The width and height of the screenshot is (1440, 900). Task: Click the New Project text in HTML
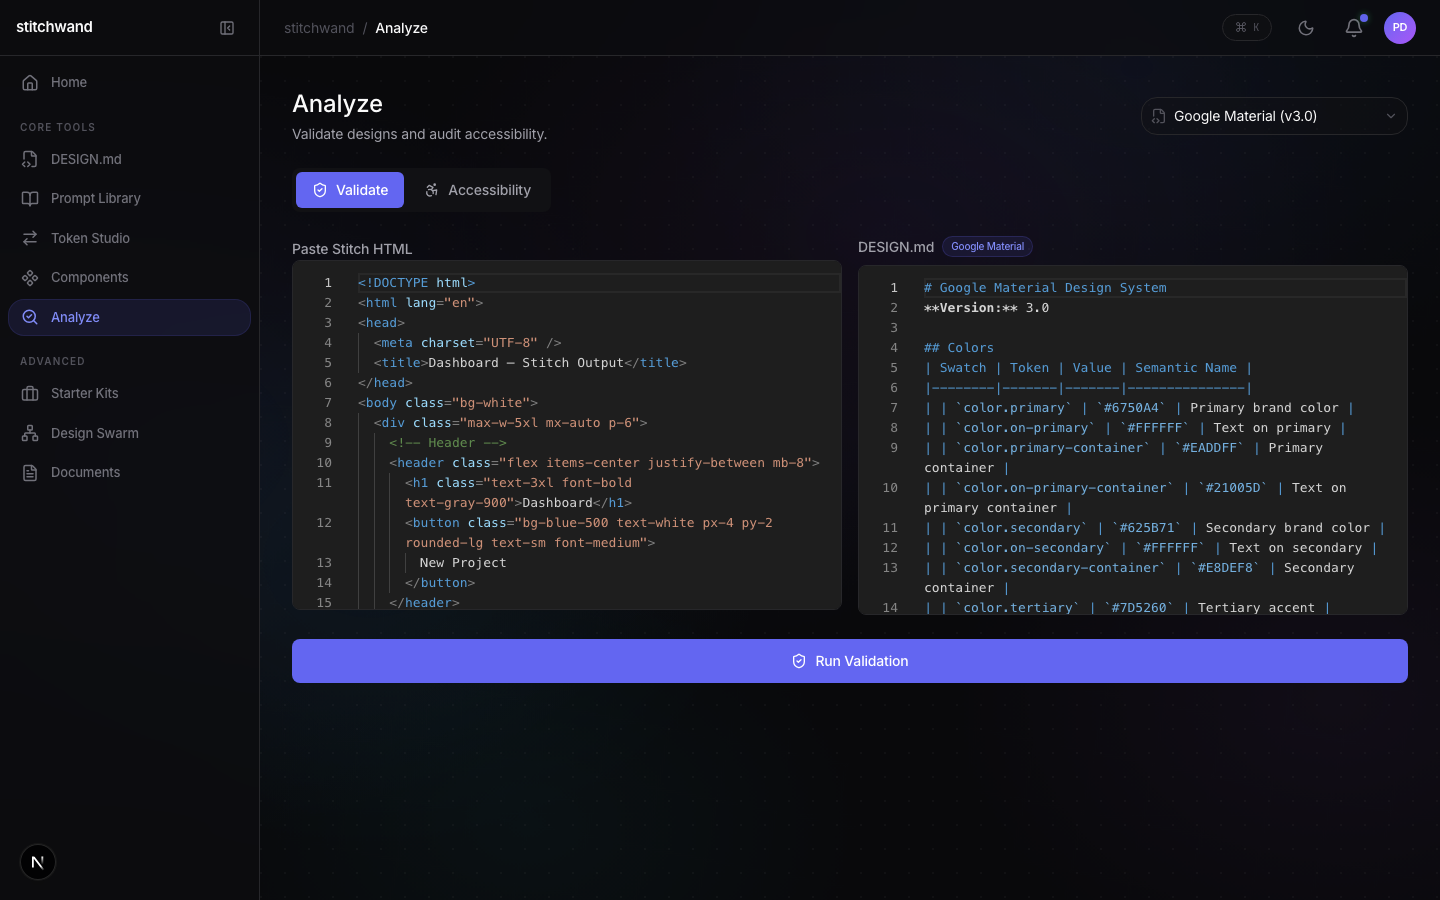pyautogui.click(x=463, y=563)
